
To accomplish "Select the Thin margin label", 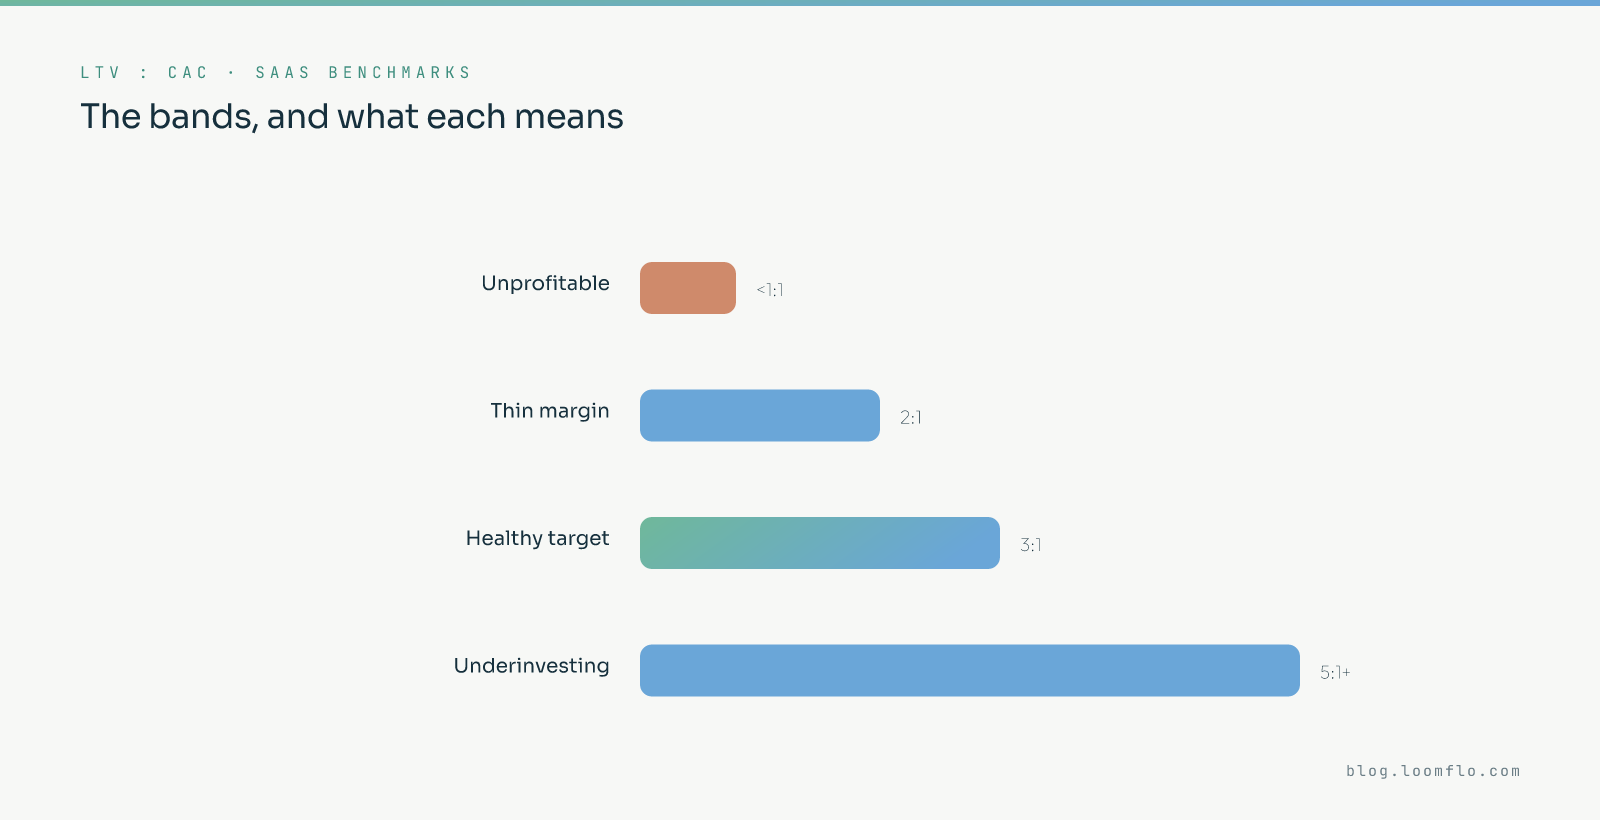I will [550, 411].
